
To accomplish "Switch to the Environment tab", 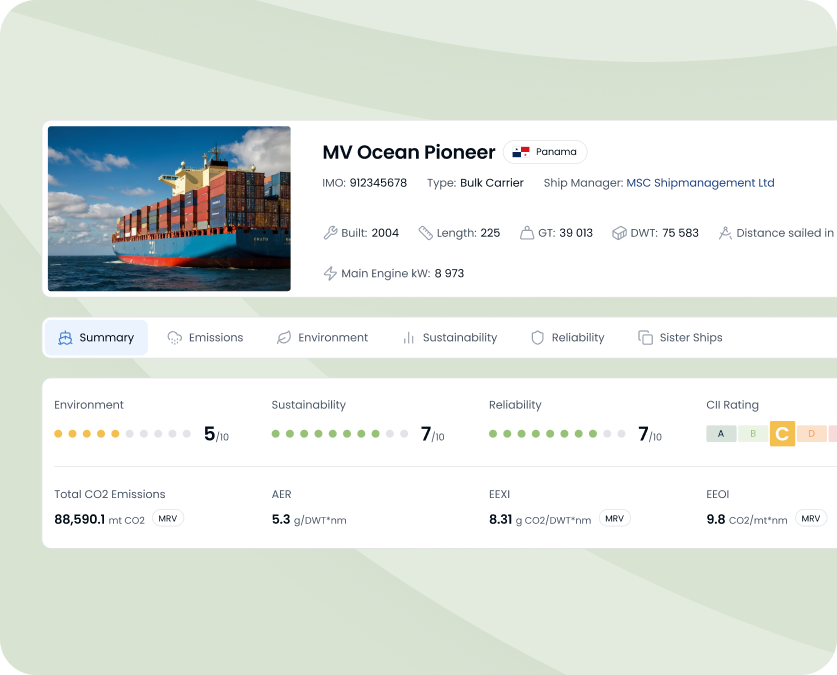I will click(322, 338).
